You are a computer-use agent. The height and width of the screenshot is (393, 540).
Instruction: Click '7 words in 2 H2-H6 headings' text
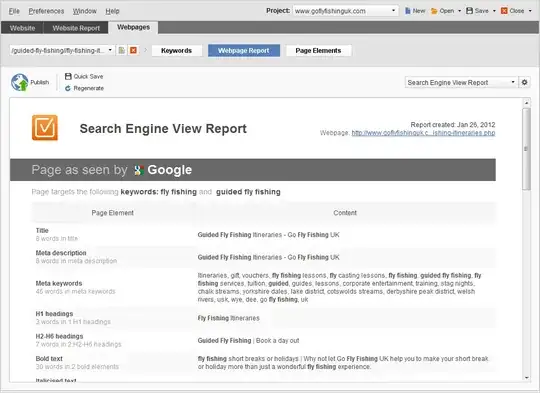pyautogui.click(x=79, y=344)
